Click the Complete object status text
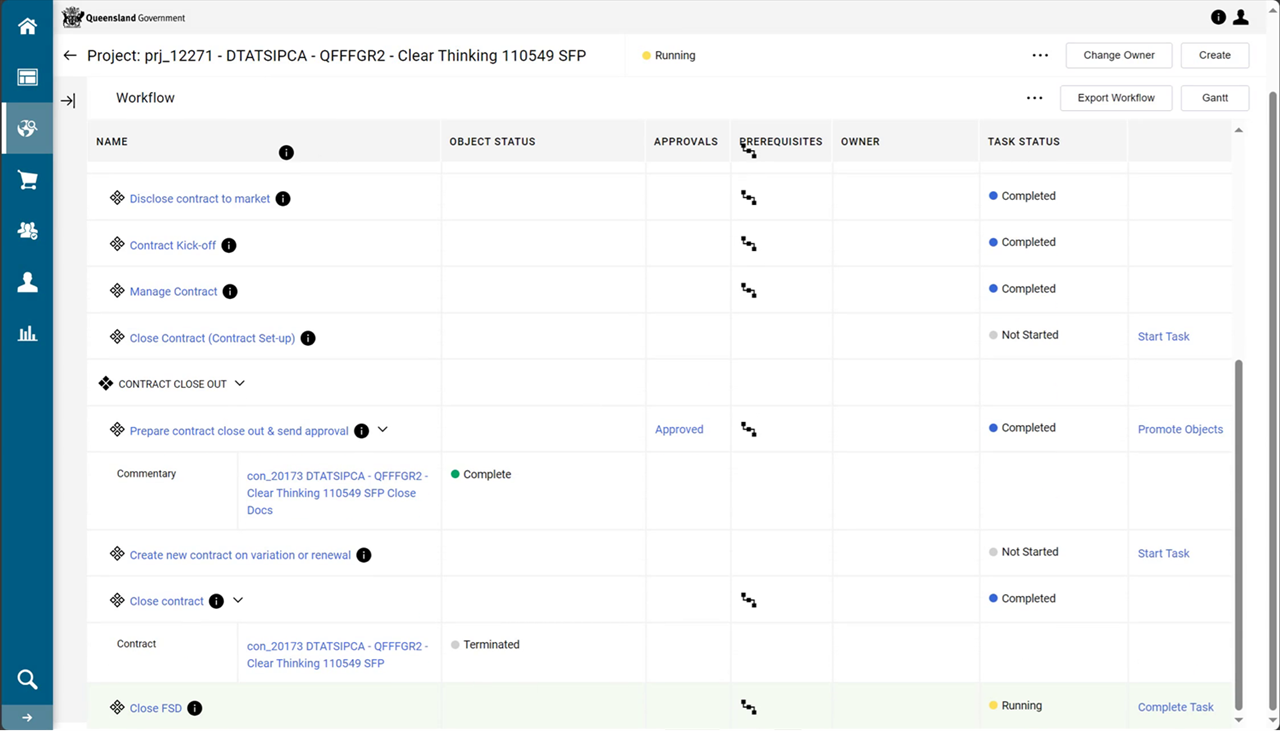 pyautogui.click(x=487, y=475)
